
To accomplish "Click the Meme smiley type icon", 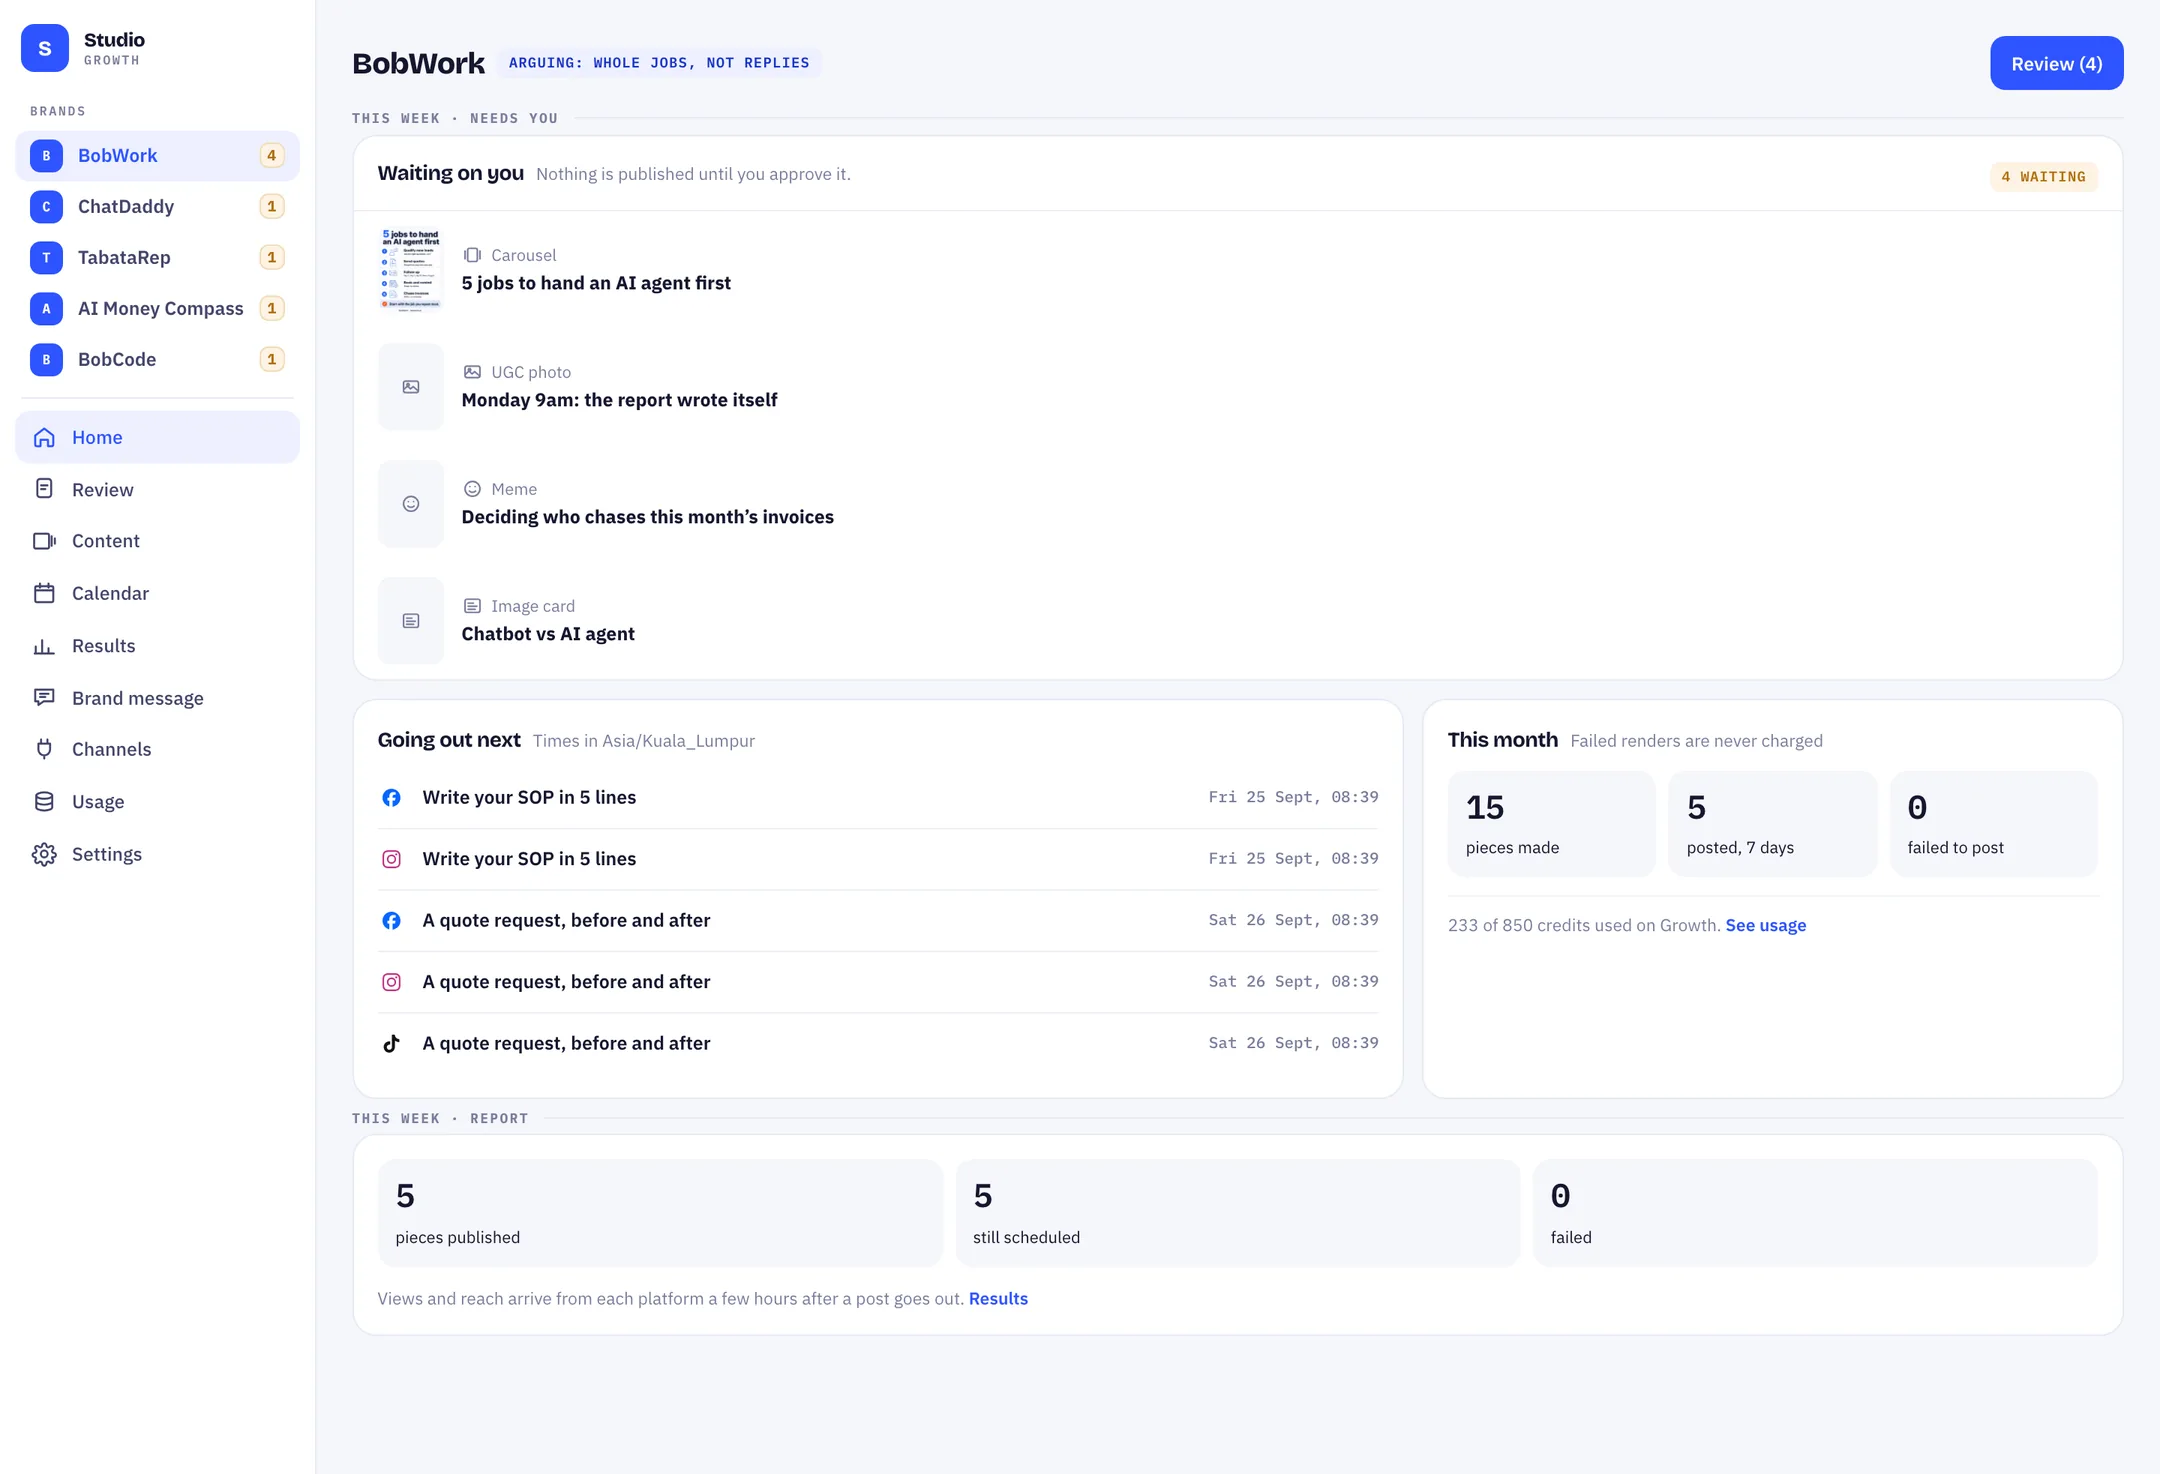I will click(x=472, y=489).
